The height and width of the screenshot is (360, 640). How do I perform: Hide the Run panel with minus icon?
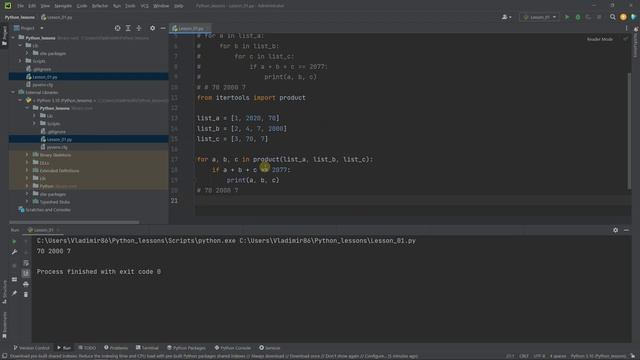point(626,230)
